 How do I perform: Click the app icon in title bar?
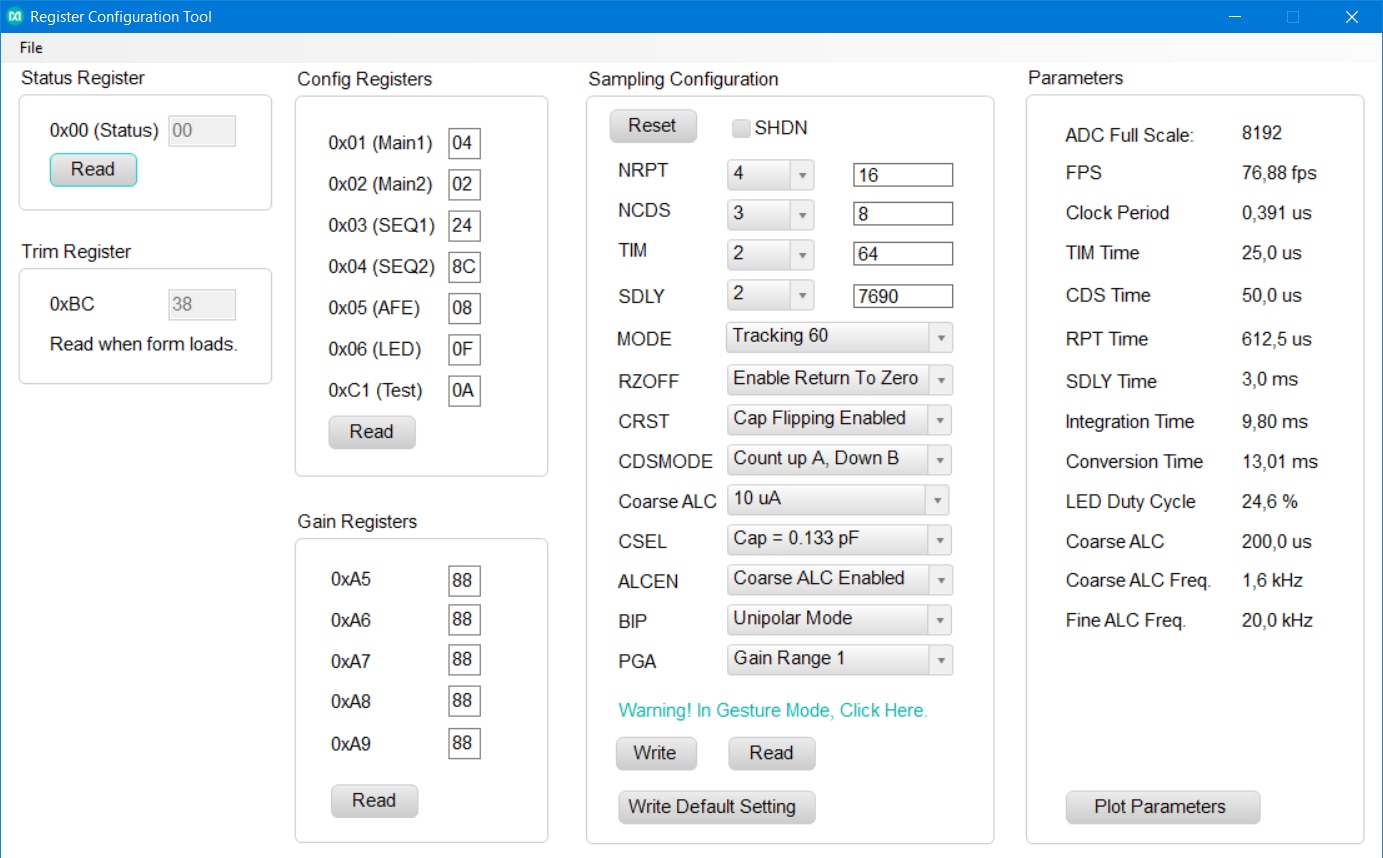point(15,17)
